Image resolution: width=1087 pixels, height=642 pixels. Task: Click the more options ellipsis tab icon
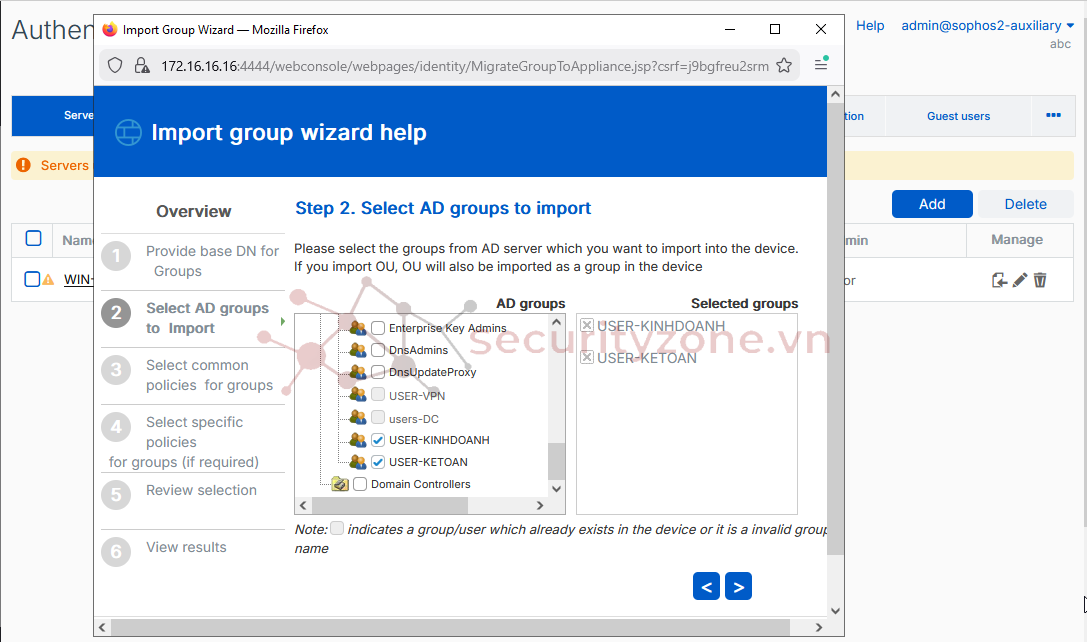[x=1053, y=116]
